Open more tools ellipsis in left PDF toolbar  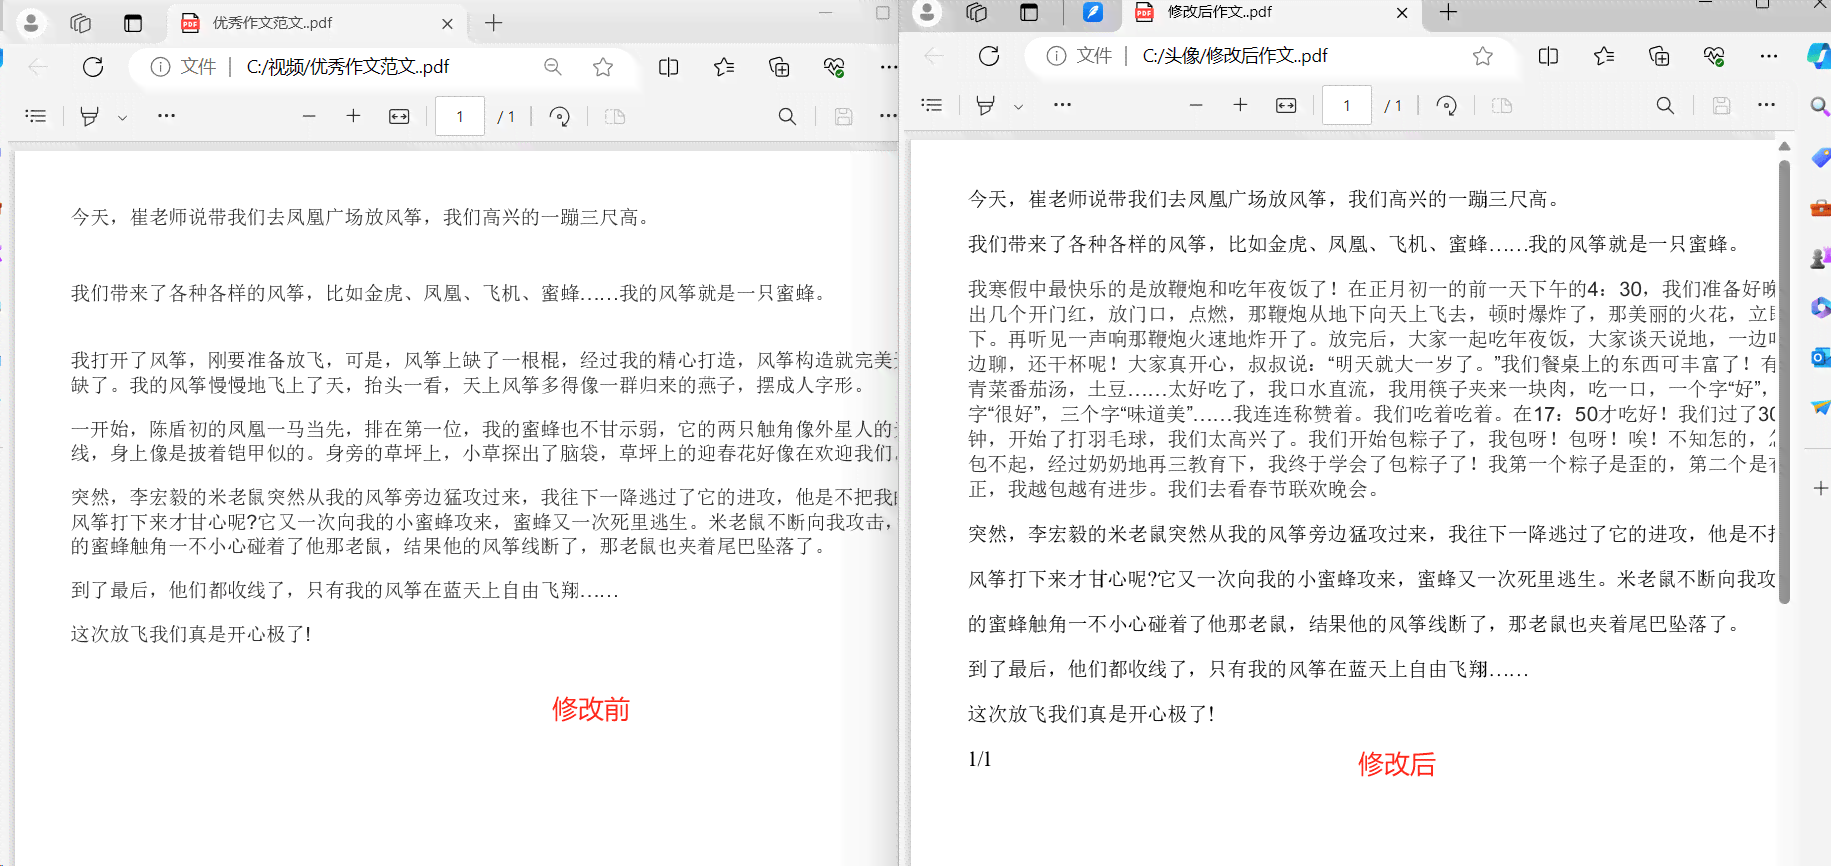[x=166, y=116]
